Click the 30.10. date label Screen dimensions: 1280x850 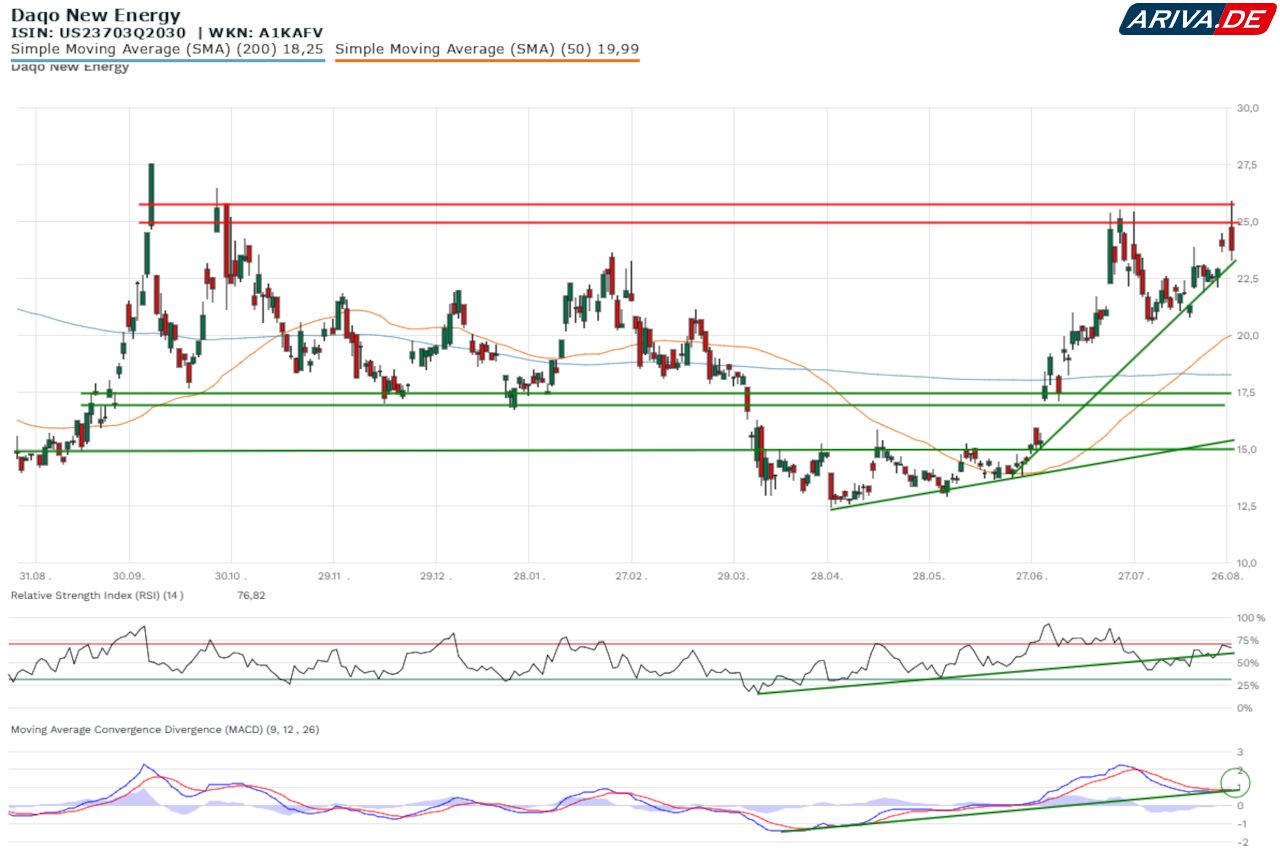click(x=231, y=577)
